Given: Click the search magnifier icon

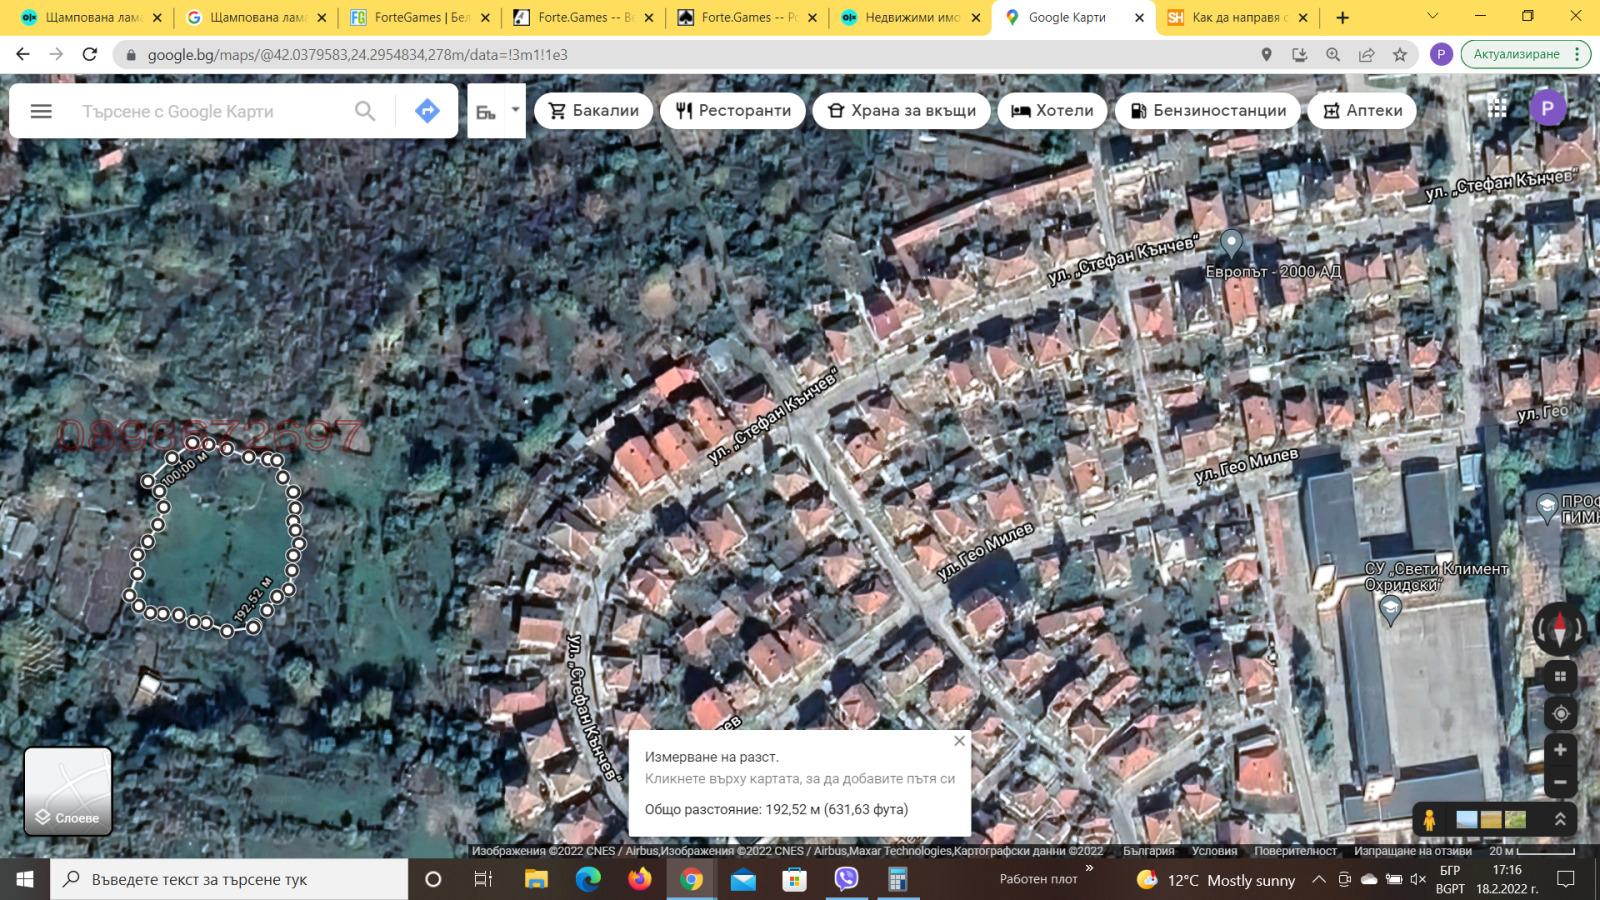Looking at the screenshot, I should pyautogui.click(x=365, y=111).
